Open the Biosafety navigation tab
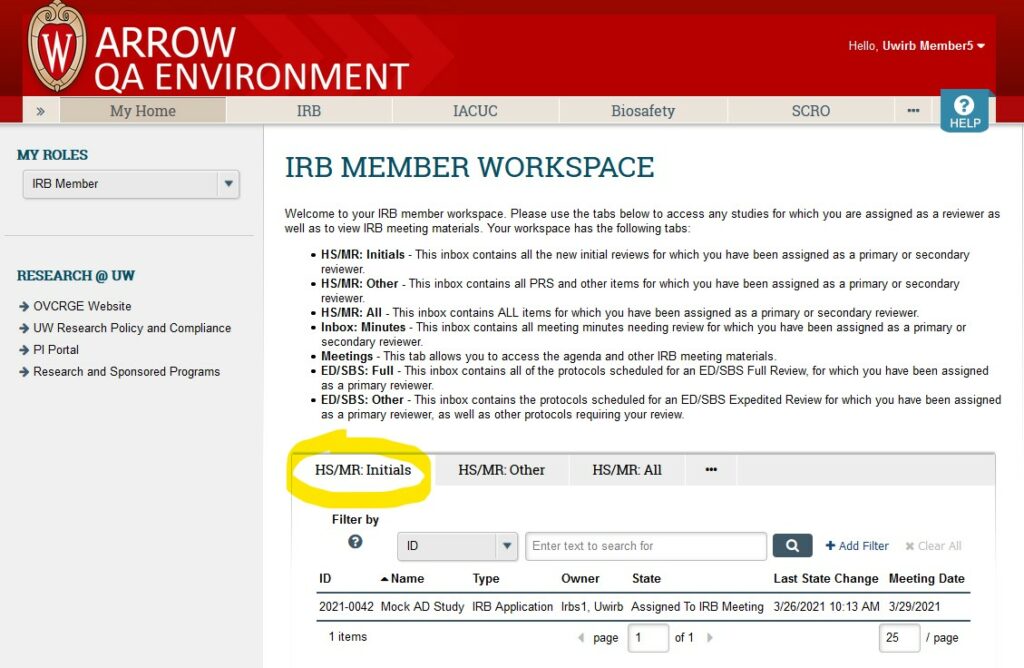The width and height of the screenshot is (1024, 668). coord(643,111)
